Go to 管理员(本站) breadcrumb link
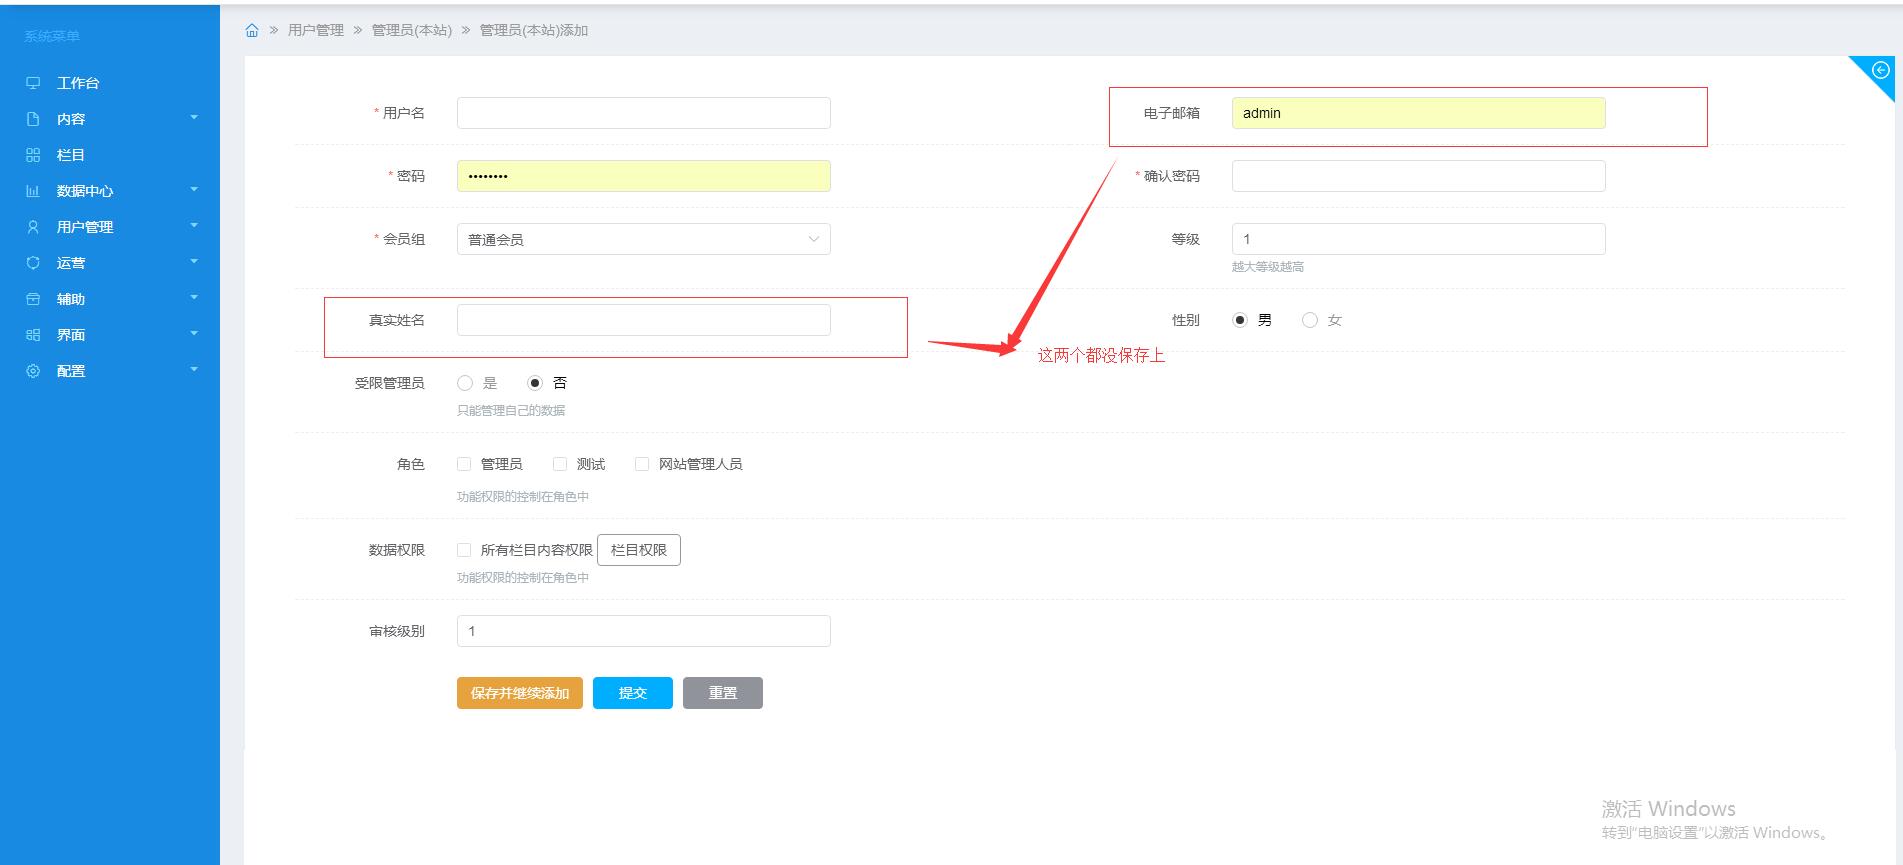The height and width of the screenshot is (865, 1903). [412, 31]
